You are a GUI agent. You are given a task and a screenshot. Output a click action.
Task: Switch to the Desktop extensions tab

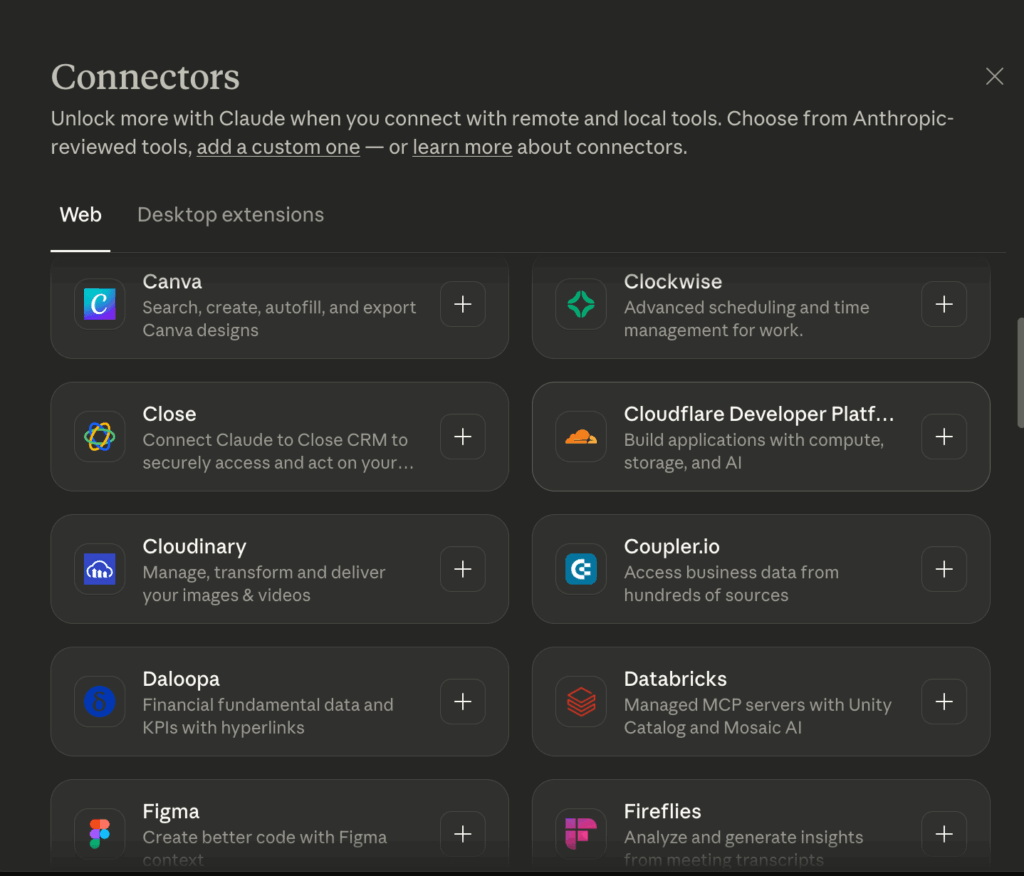230,215
